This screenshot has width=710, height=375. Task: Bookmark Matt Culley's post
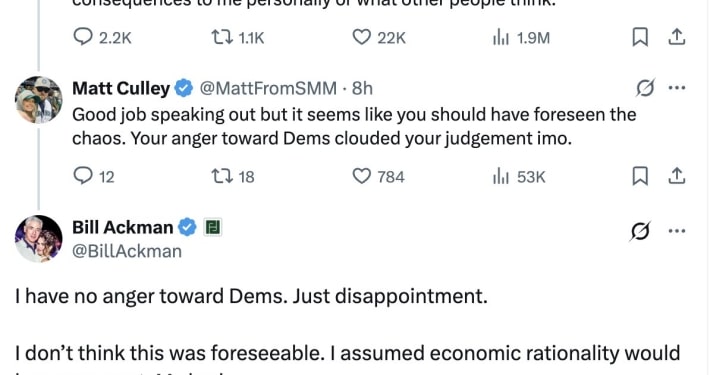click(x=640, y=176)
